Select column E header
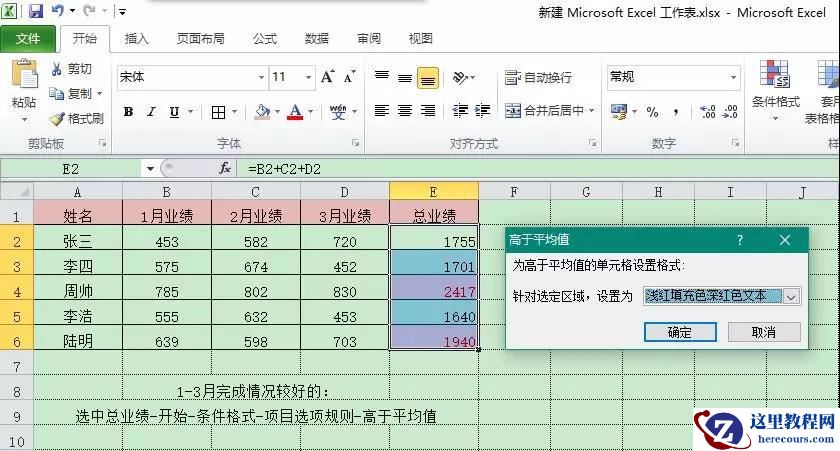Screen dimensions: 840x451 coord(433,191)
